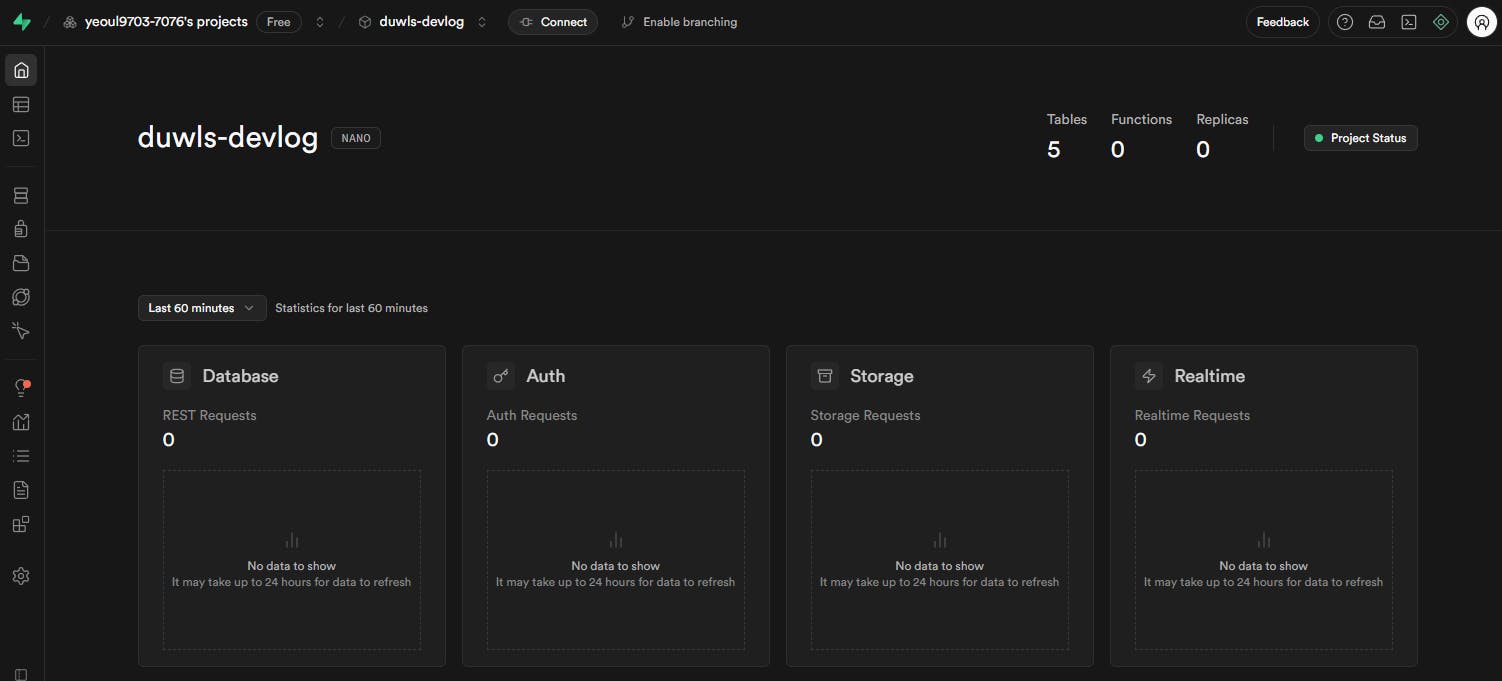
Task: Open the Auth card heading
Action: [546, 376]
